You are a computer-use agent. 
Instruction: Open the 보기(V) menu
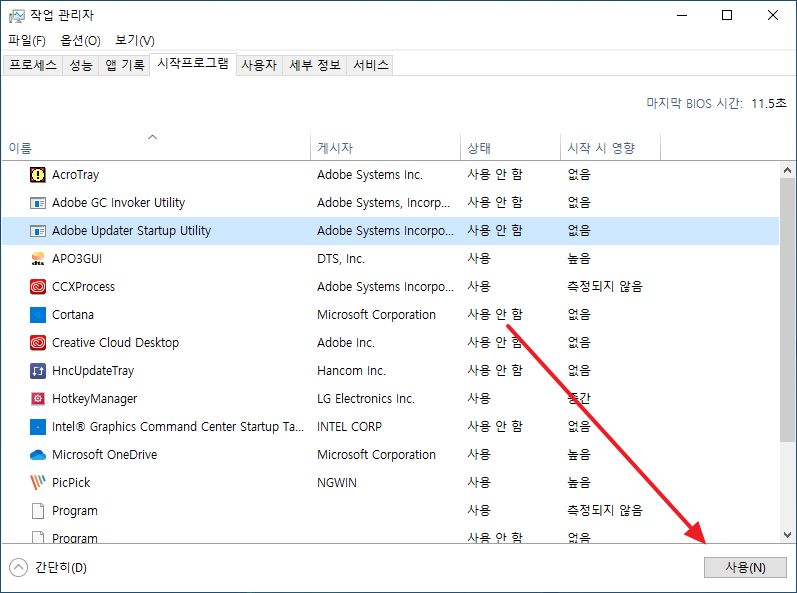pos(135,40)
